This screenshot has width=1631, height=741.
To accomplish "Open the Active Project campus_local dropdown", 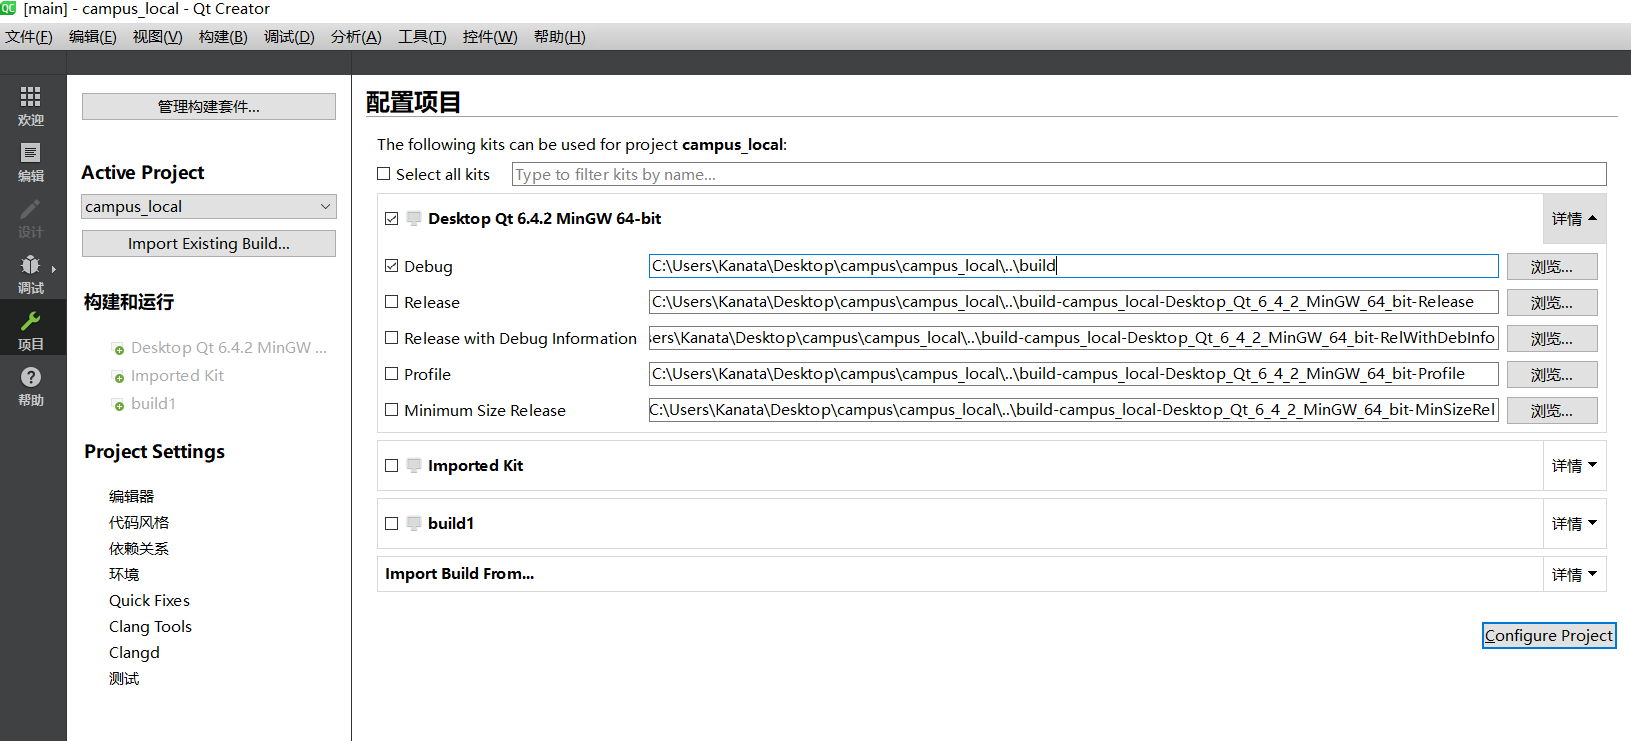I will [208, 207].
